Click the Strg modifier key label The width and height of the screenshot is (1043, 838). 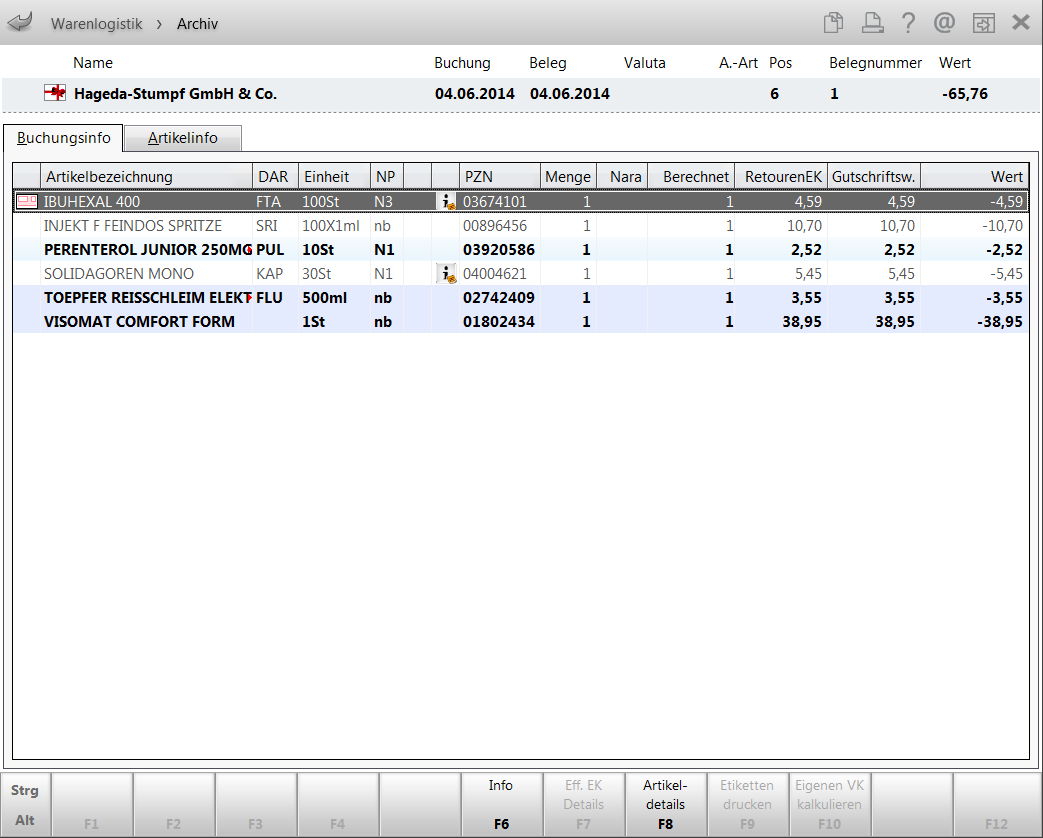point(25,790)
